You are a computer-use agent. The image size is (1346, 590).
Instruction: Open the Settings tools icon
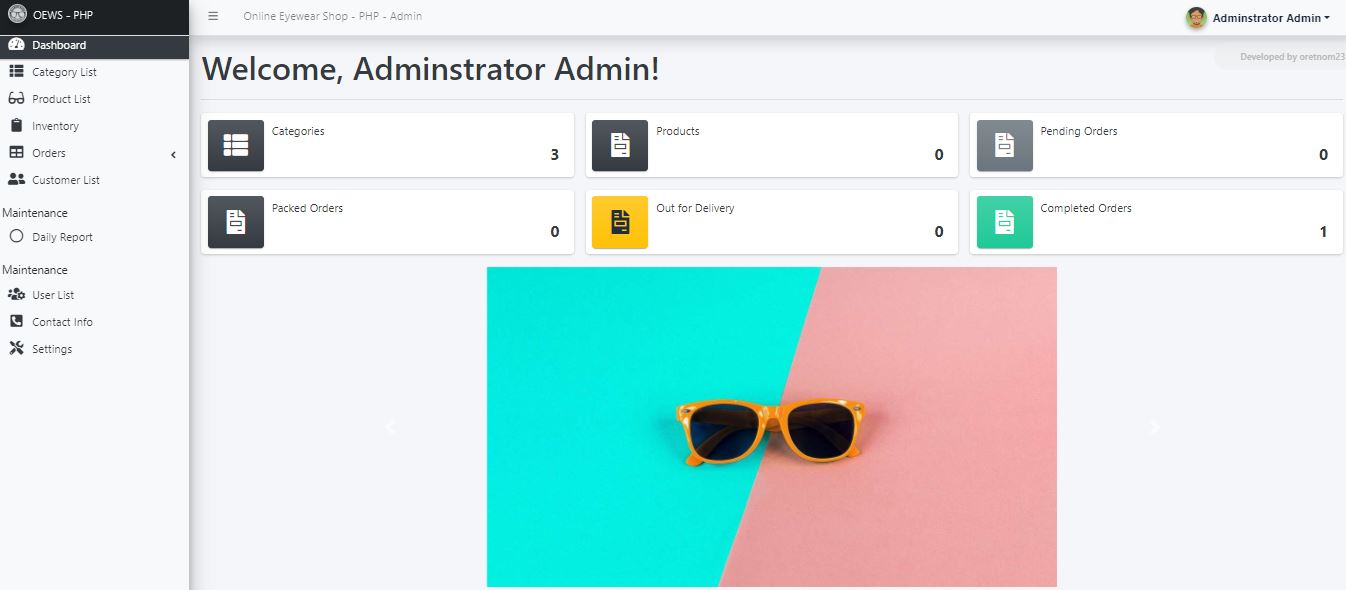[x=17, y=348]
